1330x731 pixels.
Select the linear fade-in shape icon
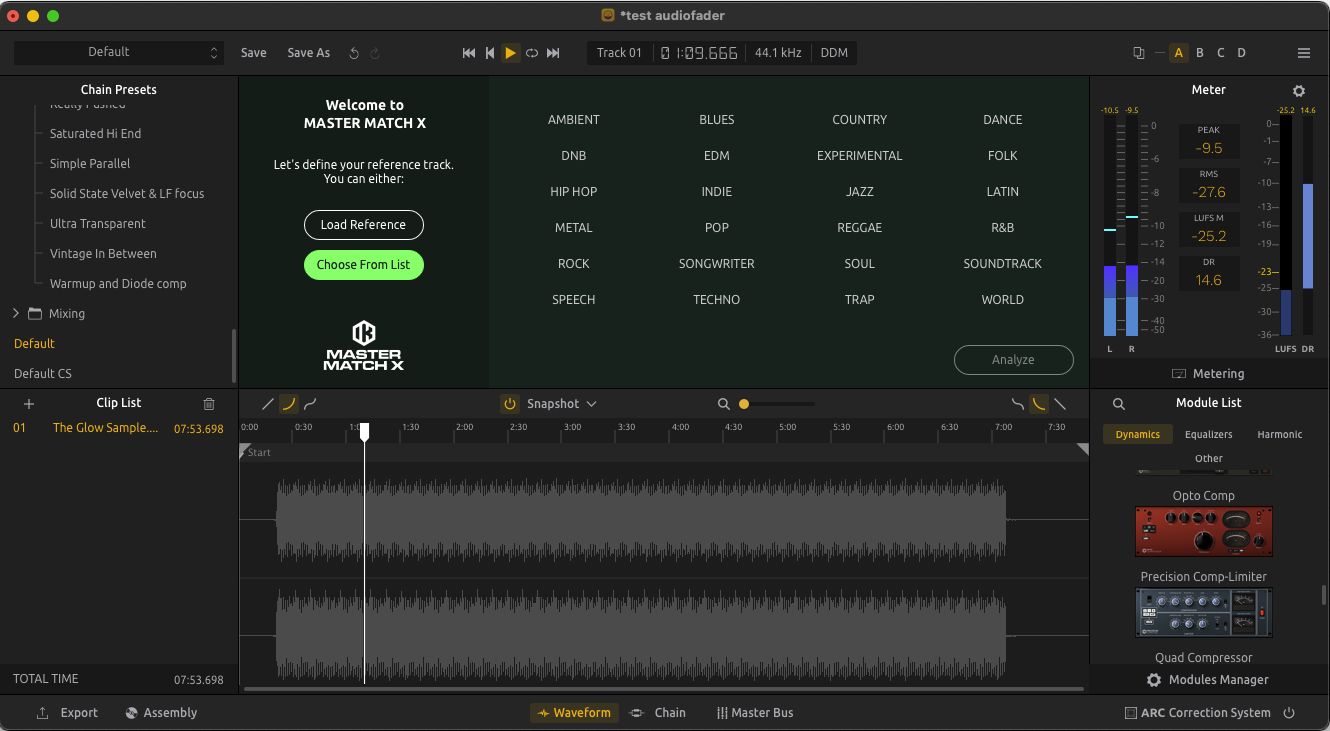[267, 404]
